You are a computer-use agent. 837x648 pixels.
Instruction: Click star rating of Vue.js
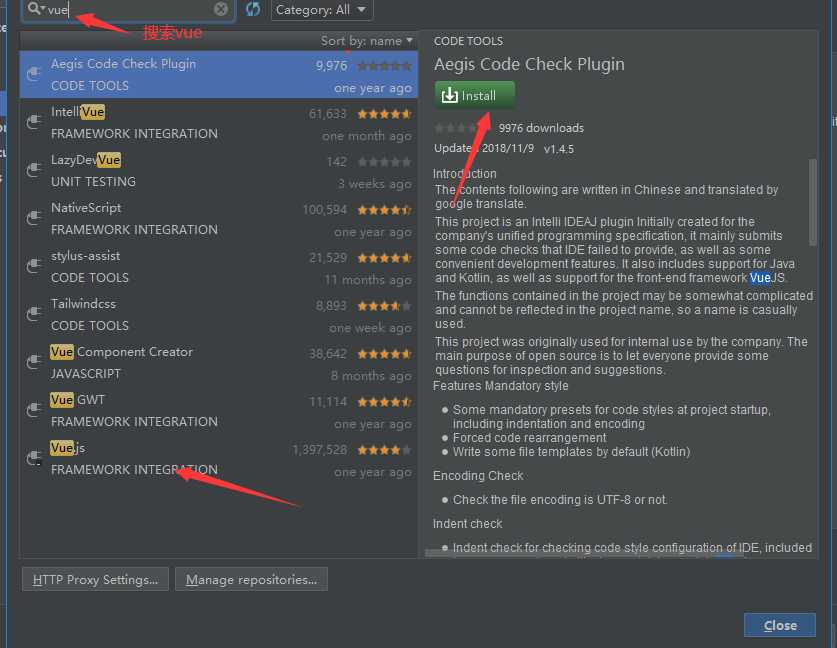tap(384, 450)
